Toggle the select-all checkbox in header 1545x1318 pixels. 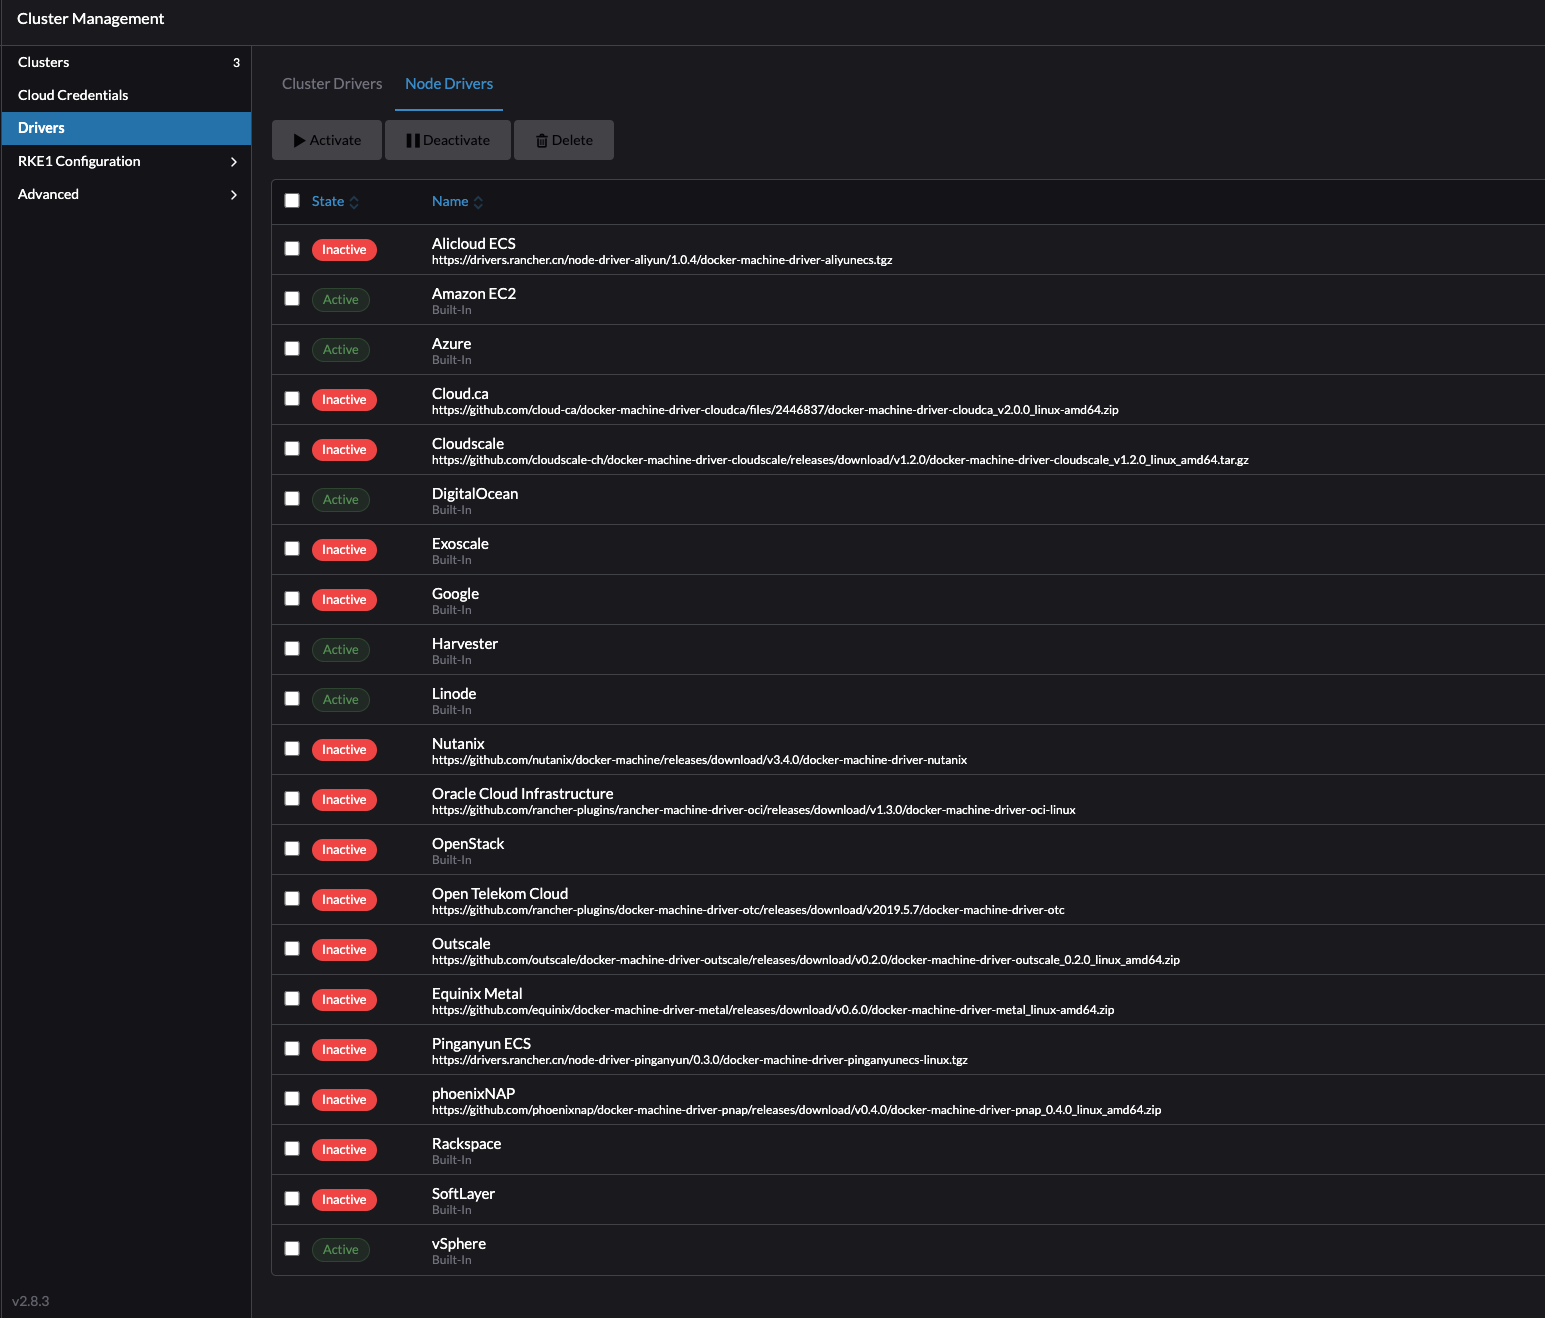[292, 200]
